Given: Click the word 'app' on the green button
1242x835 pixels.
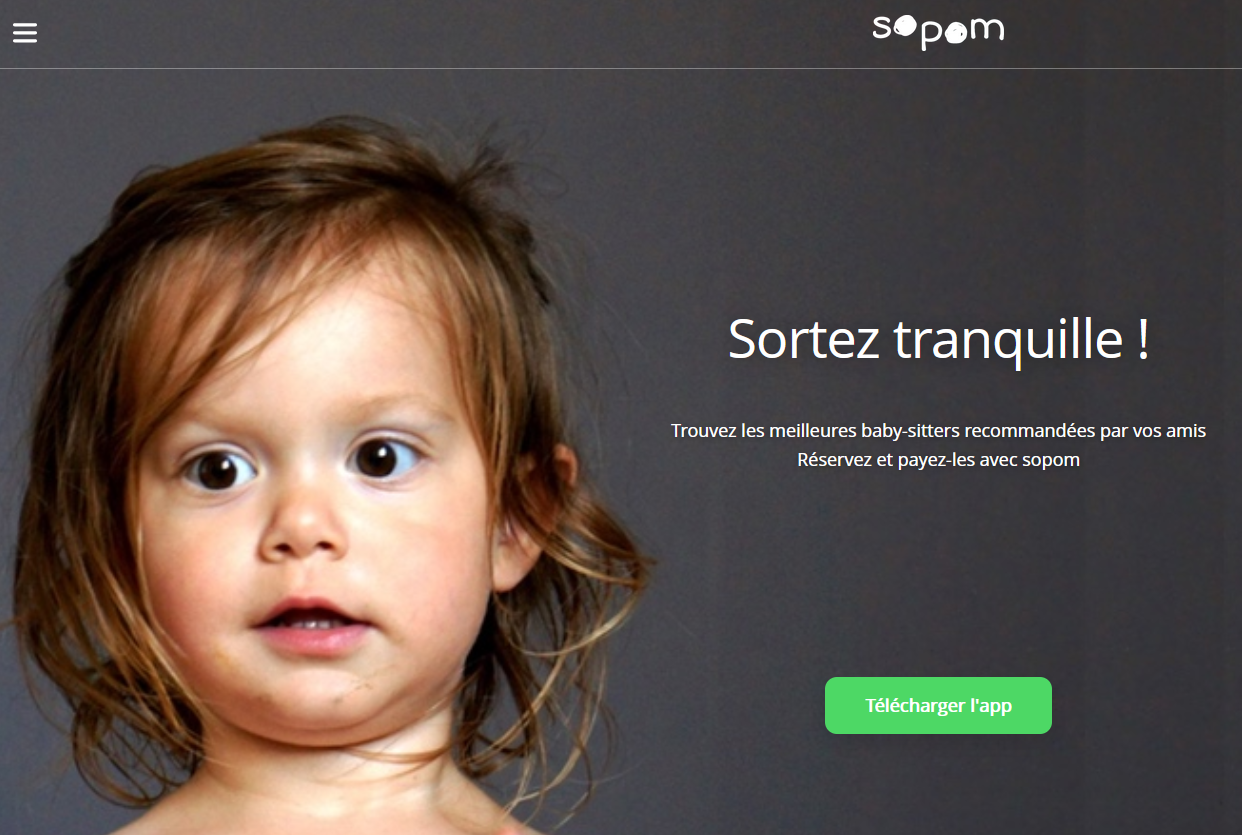Looking at the screenshot, I should 994,706.
